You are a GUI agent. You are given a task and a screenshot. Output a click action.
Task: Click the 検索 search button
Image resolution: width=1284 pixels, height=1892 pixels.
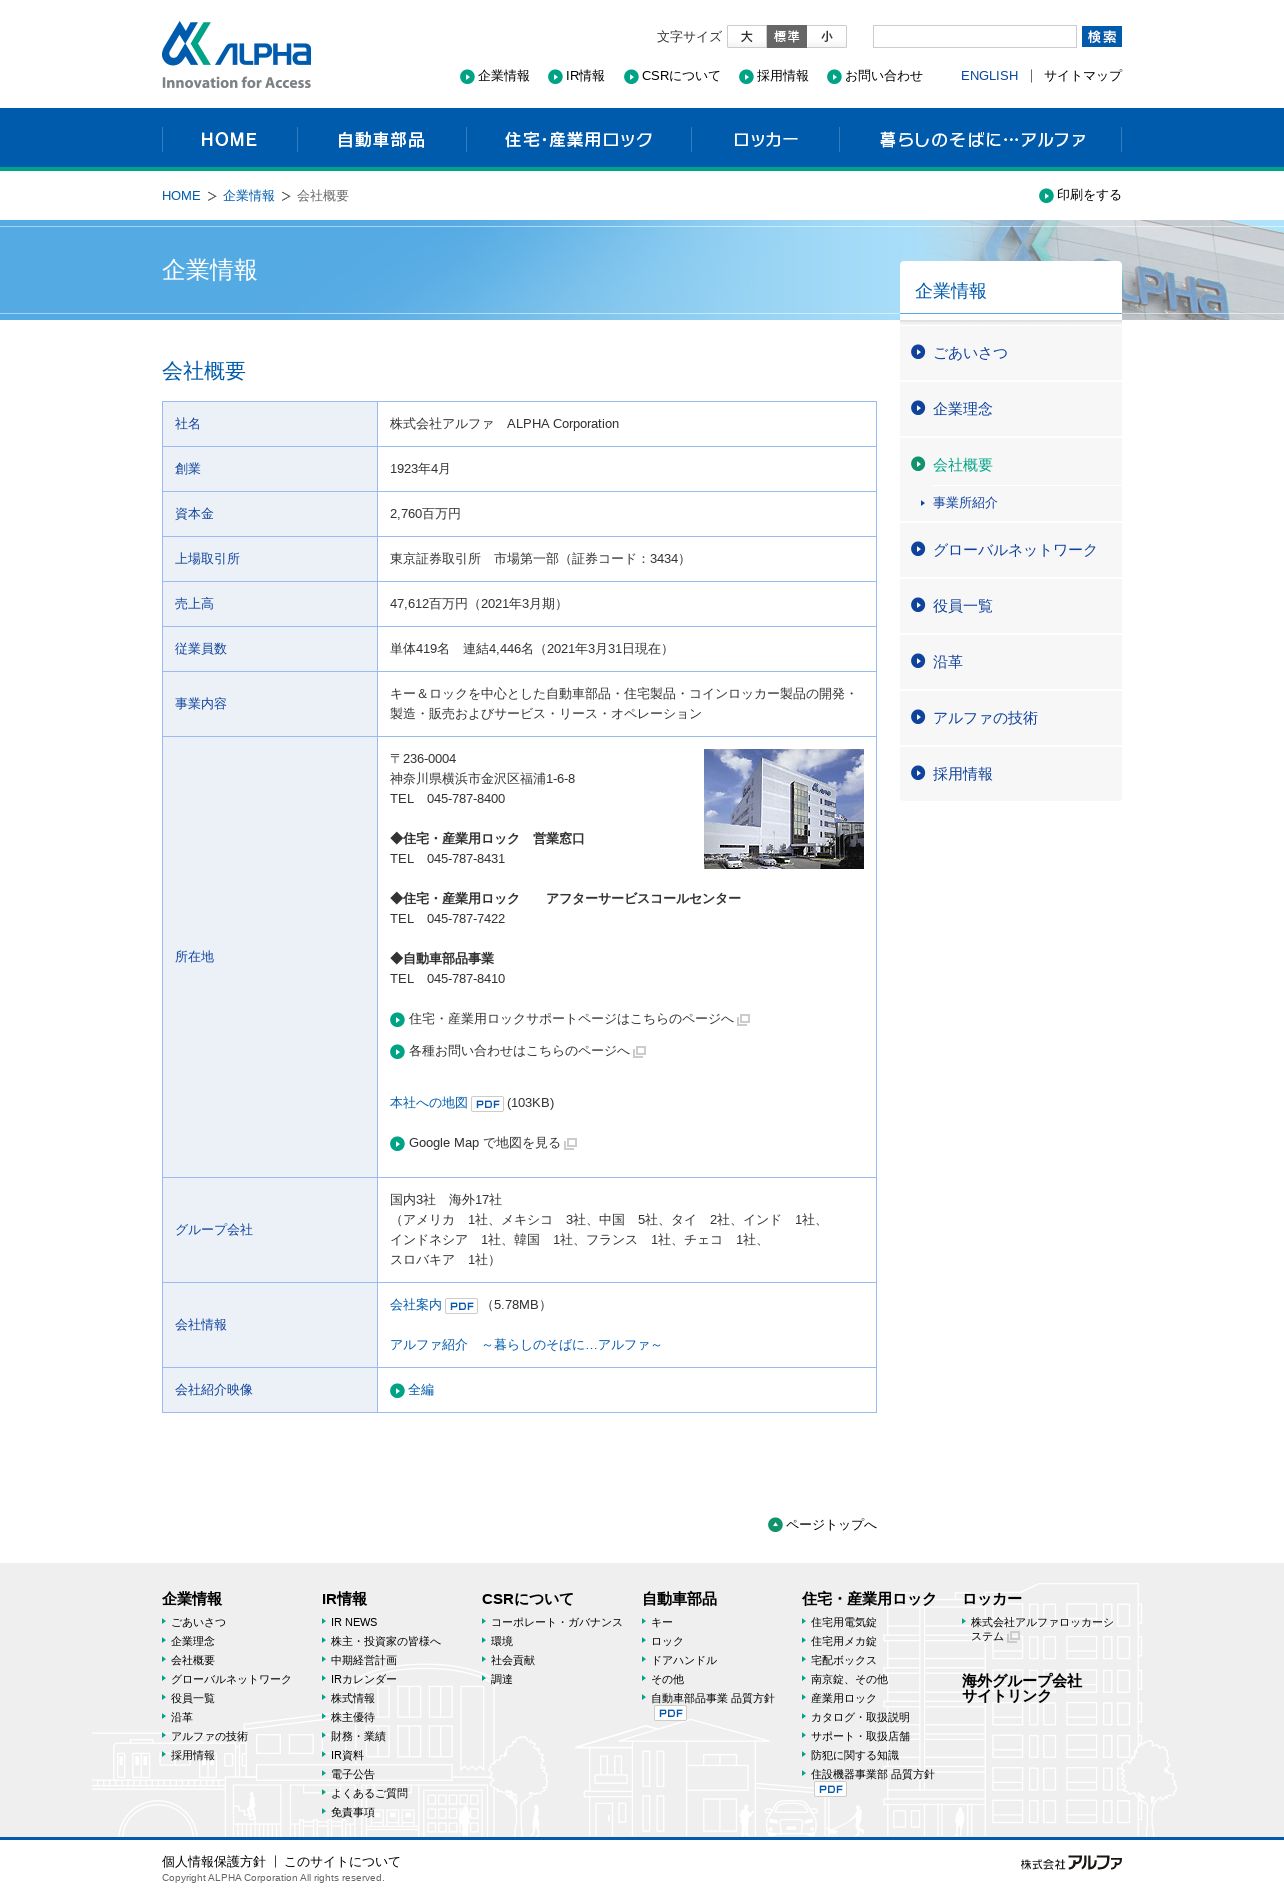click(x=1101, y=37)
